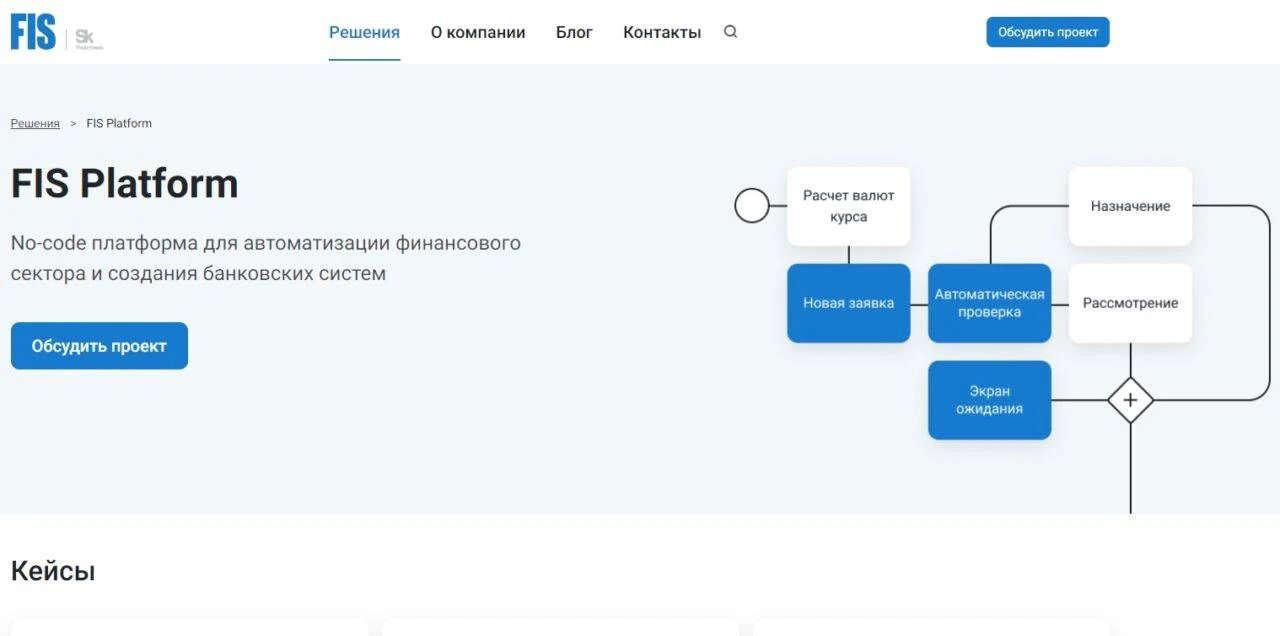The image size is (1280, 636).
Task: Select the Автоматическая проверка diagram block
Action: [x=990, y=303]
